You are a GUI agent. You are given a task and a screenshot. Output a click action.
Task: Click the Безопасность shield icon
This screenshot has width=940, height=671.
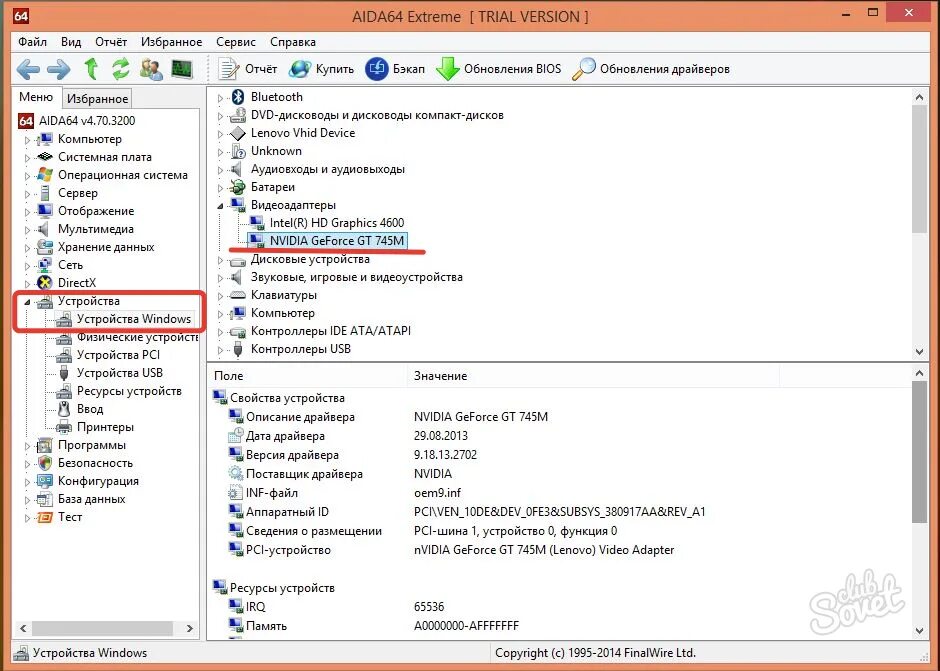coord(45,464)
